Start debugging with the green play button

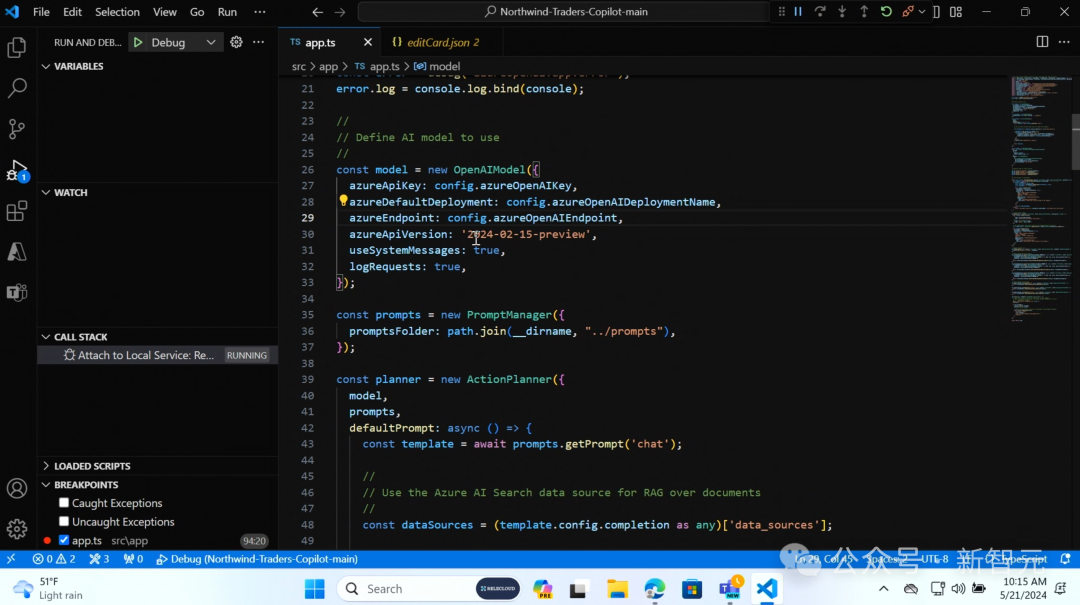click(x=139, y=42)
